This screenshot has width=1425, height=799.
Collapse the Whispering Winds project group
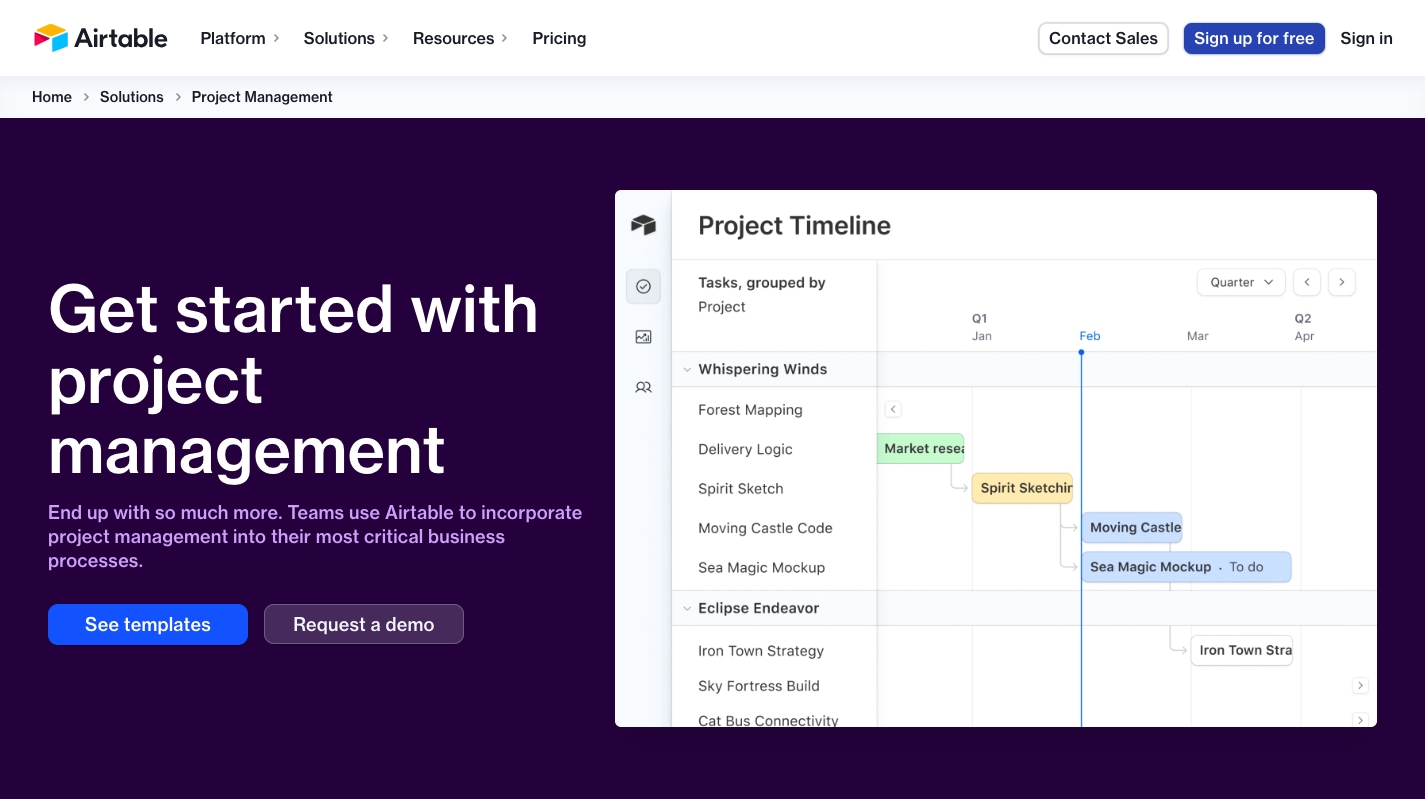pos(687,369)
